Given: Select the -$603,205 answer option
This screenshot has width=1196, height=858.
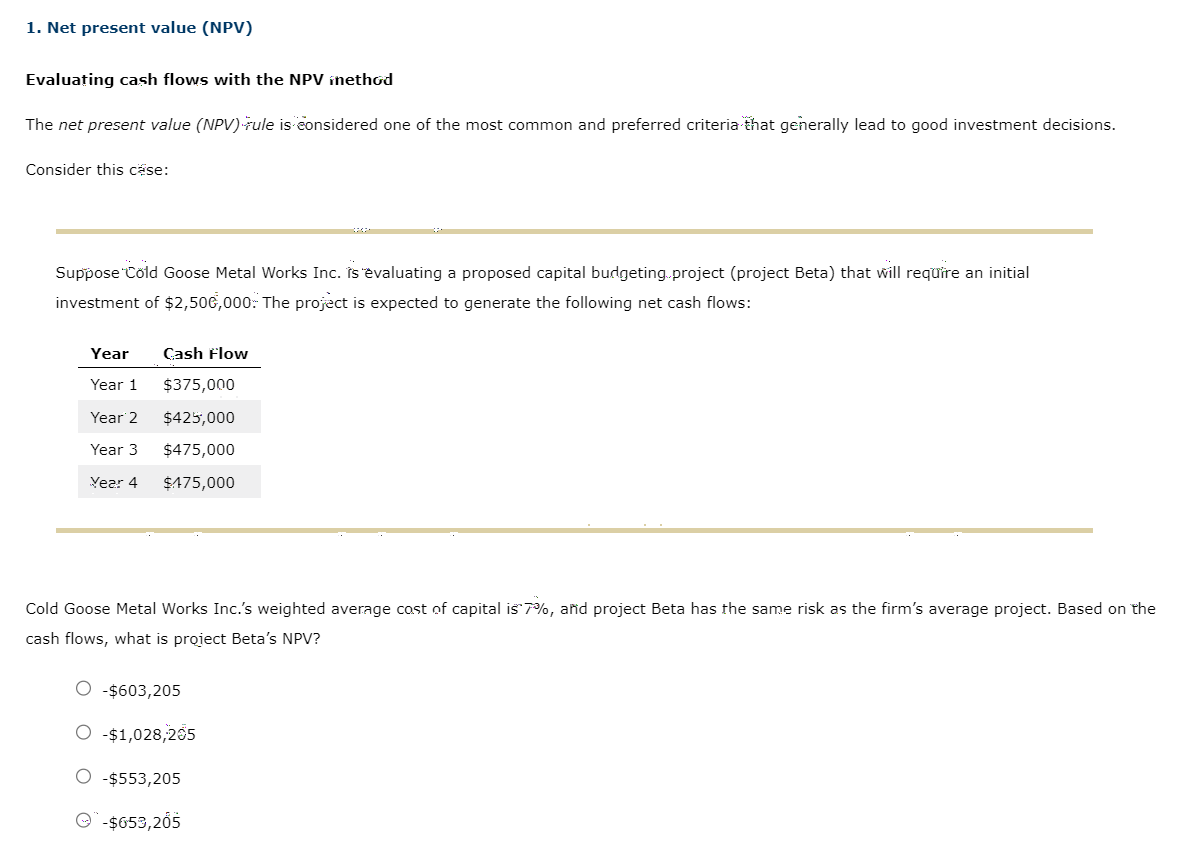Looking at the screenshot, I should pyautogui.click(x=84, y=690).
